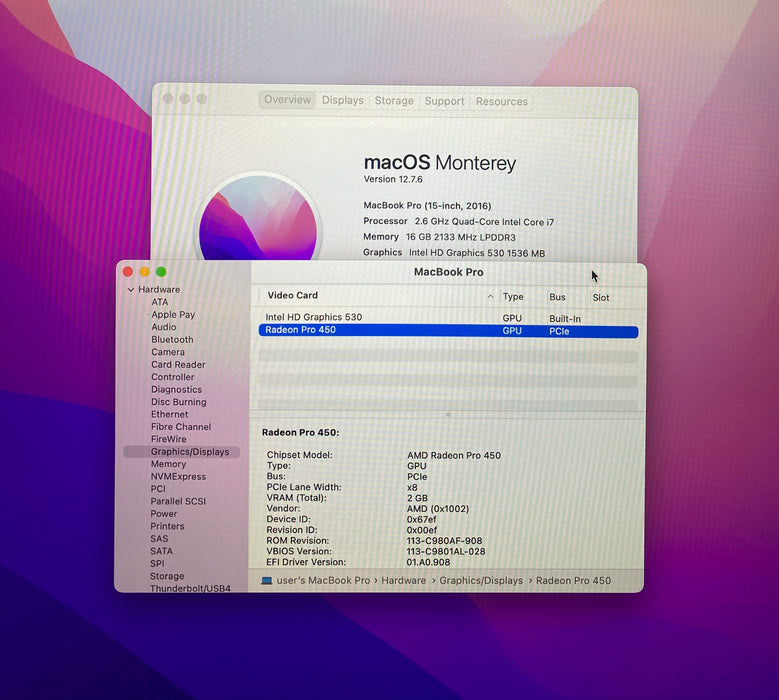779x700 pixels.
Task: Select Graphics/Displays in the sidebar
Action: click(182, 452)
